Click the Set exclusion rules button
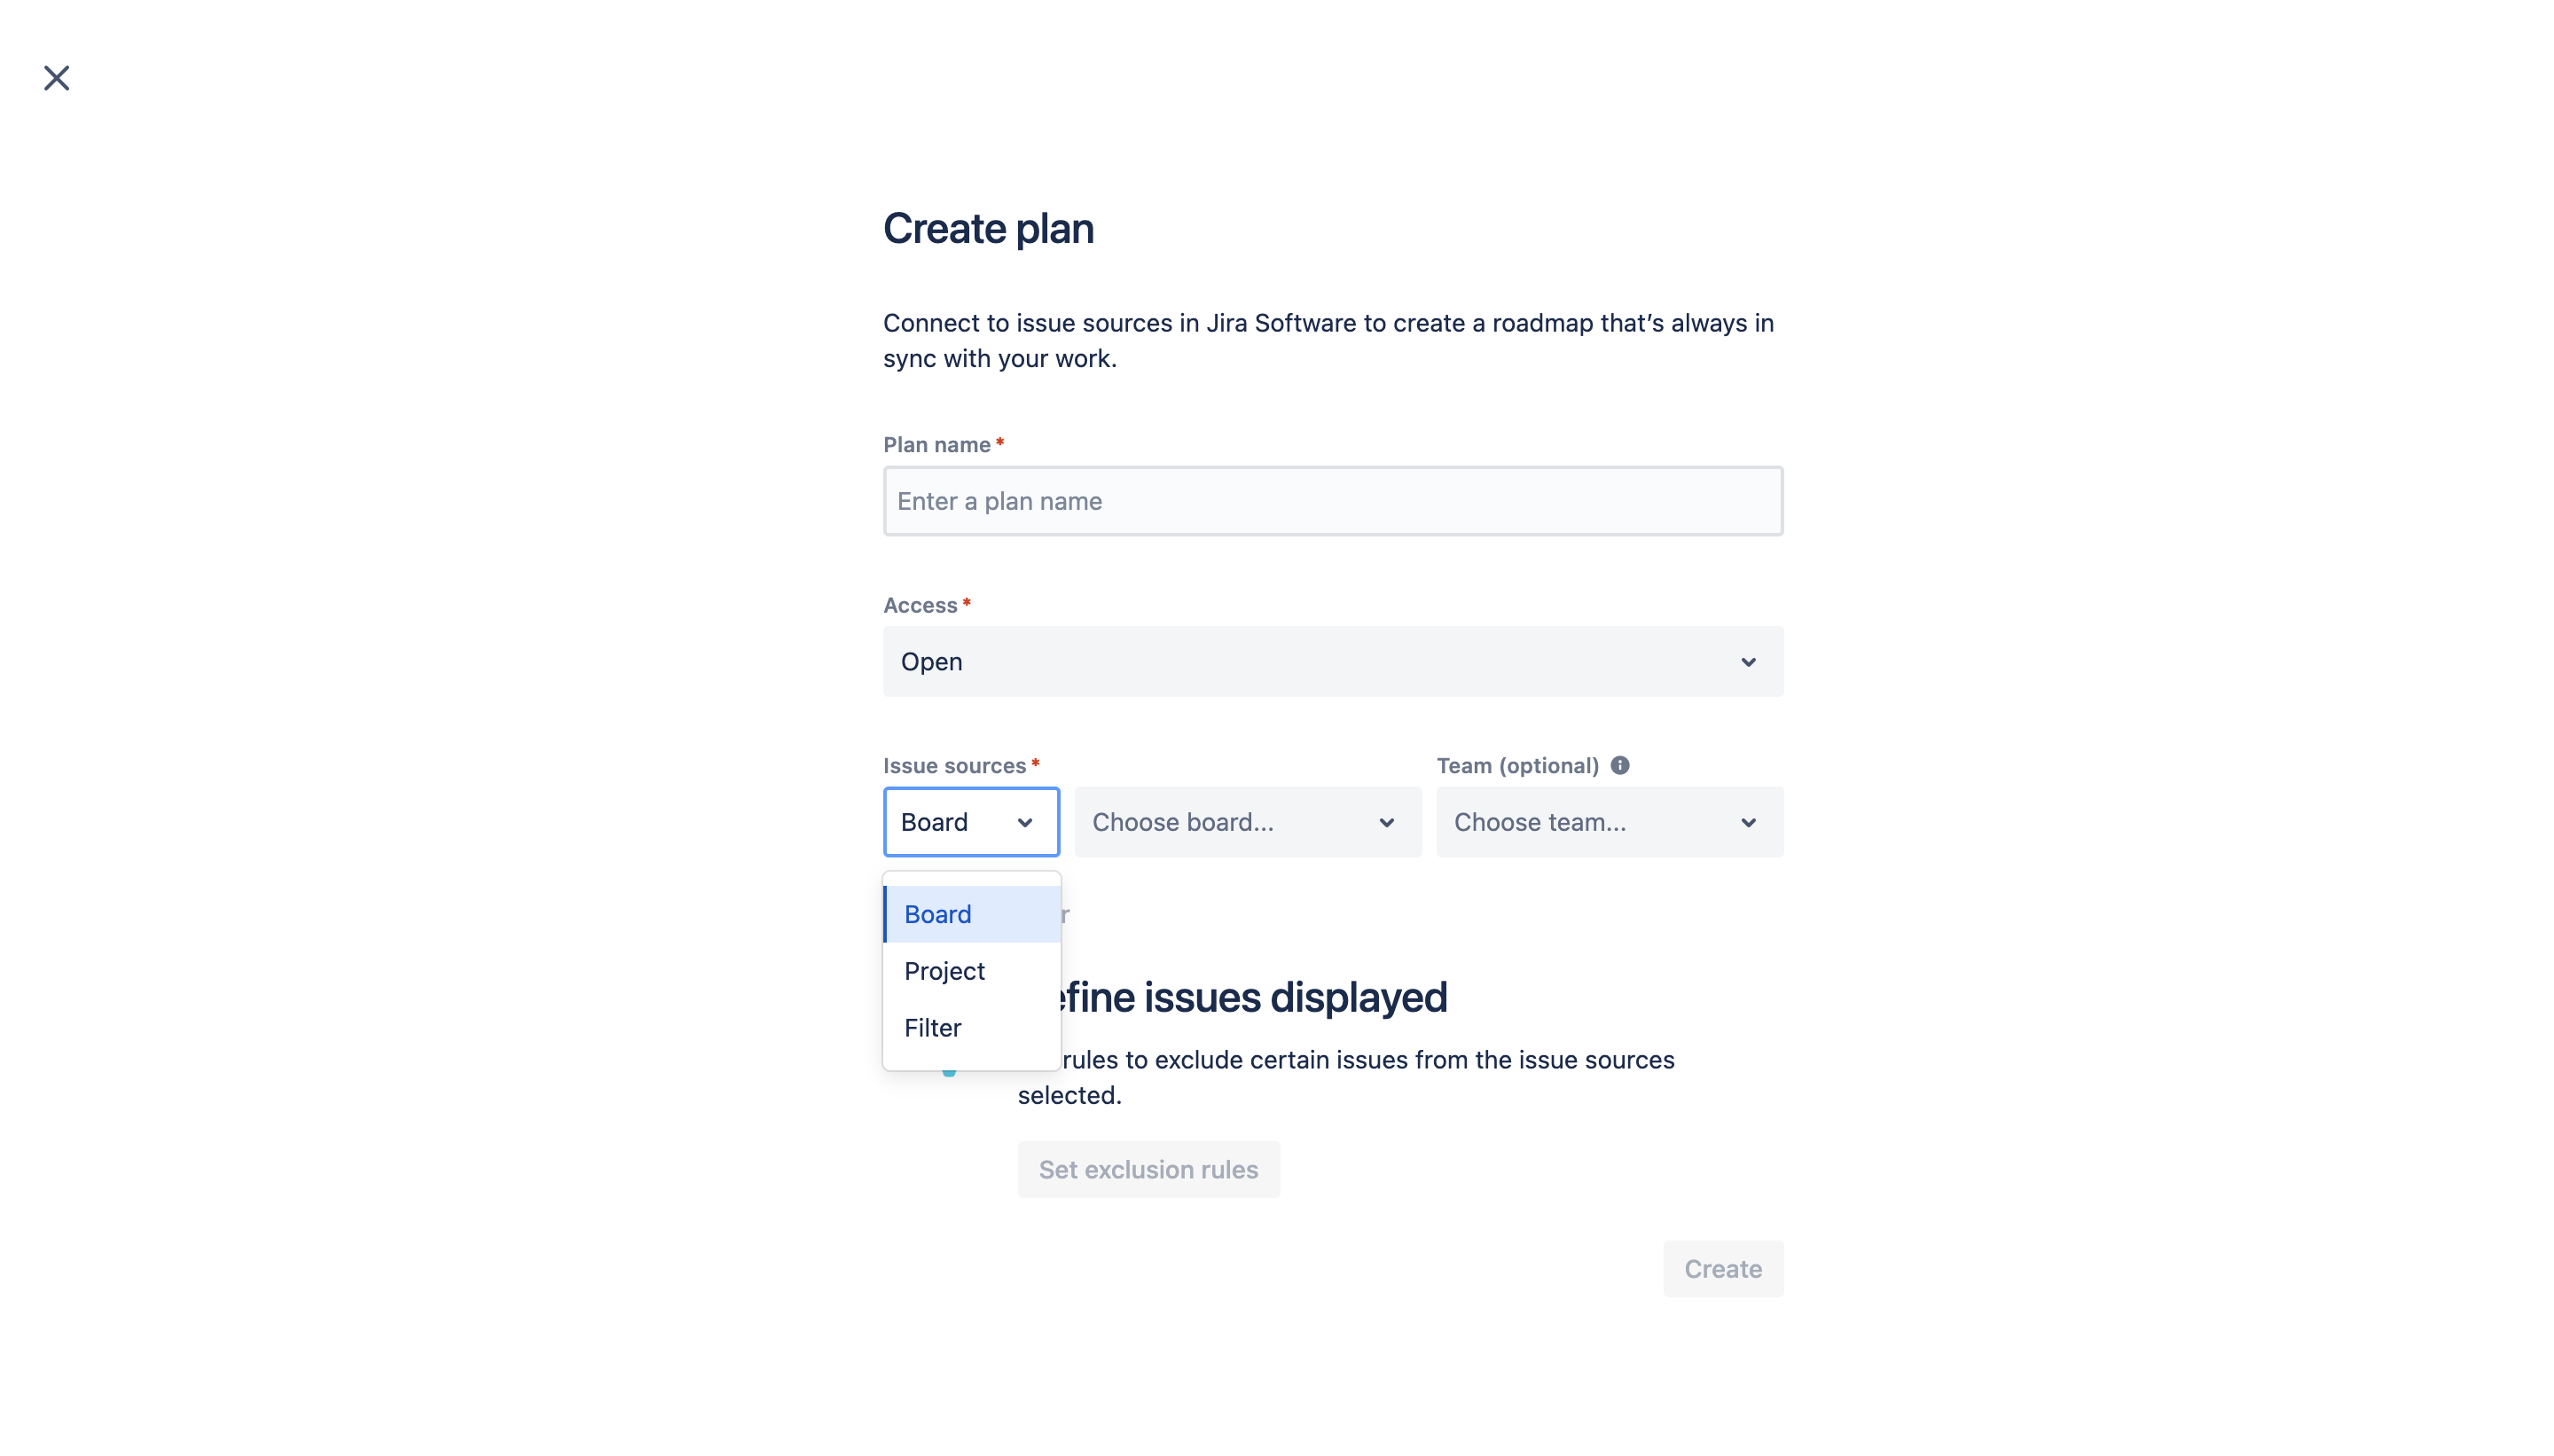 click(x=1149, y=1169)
